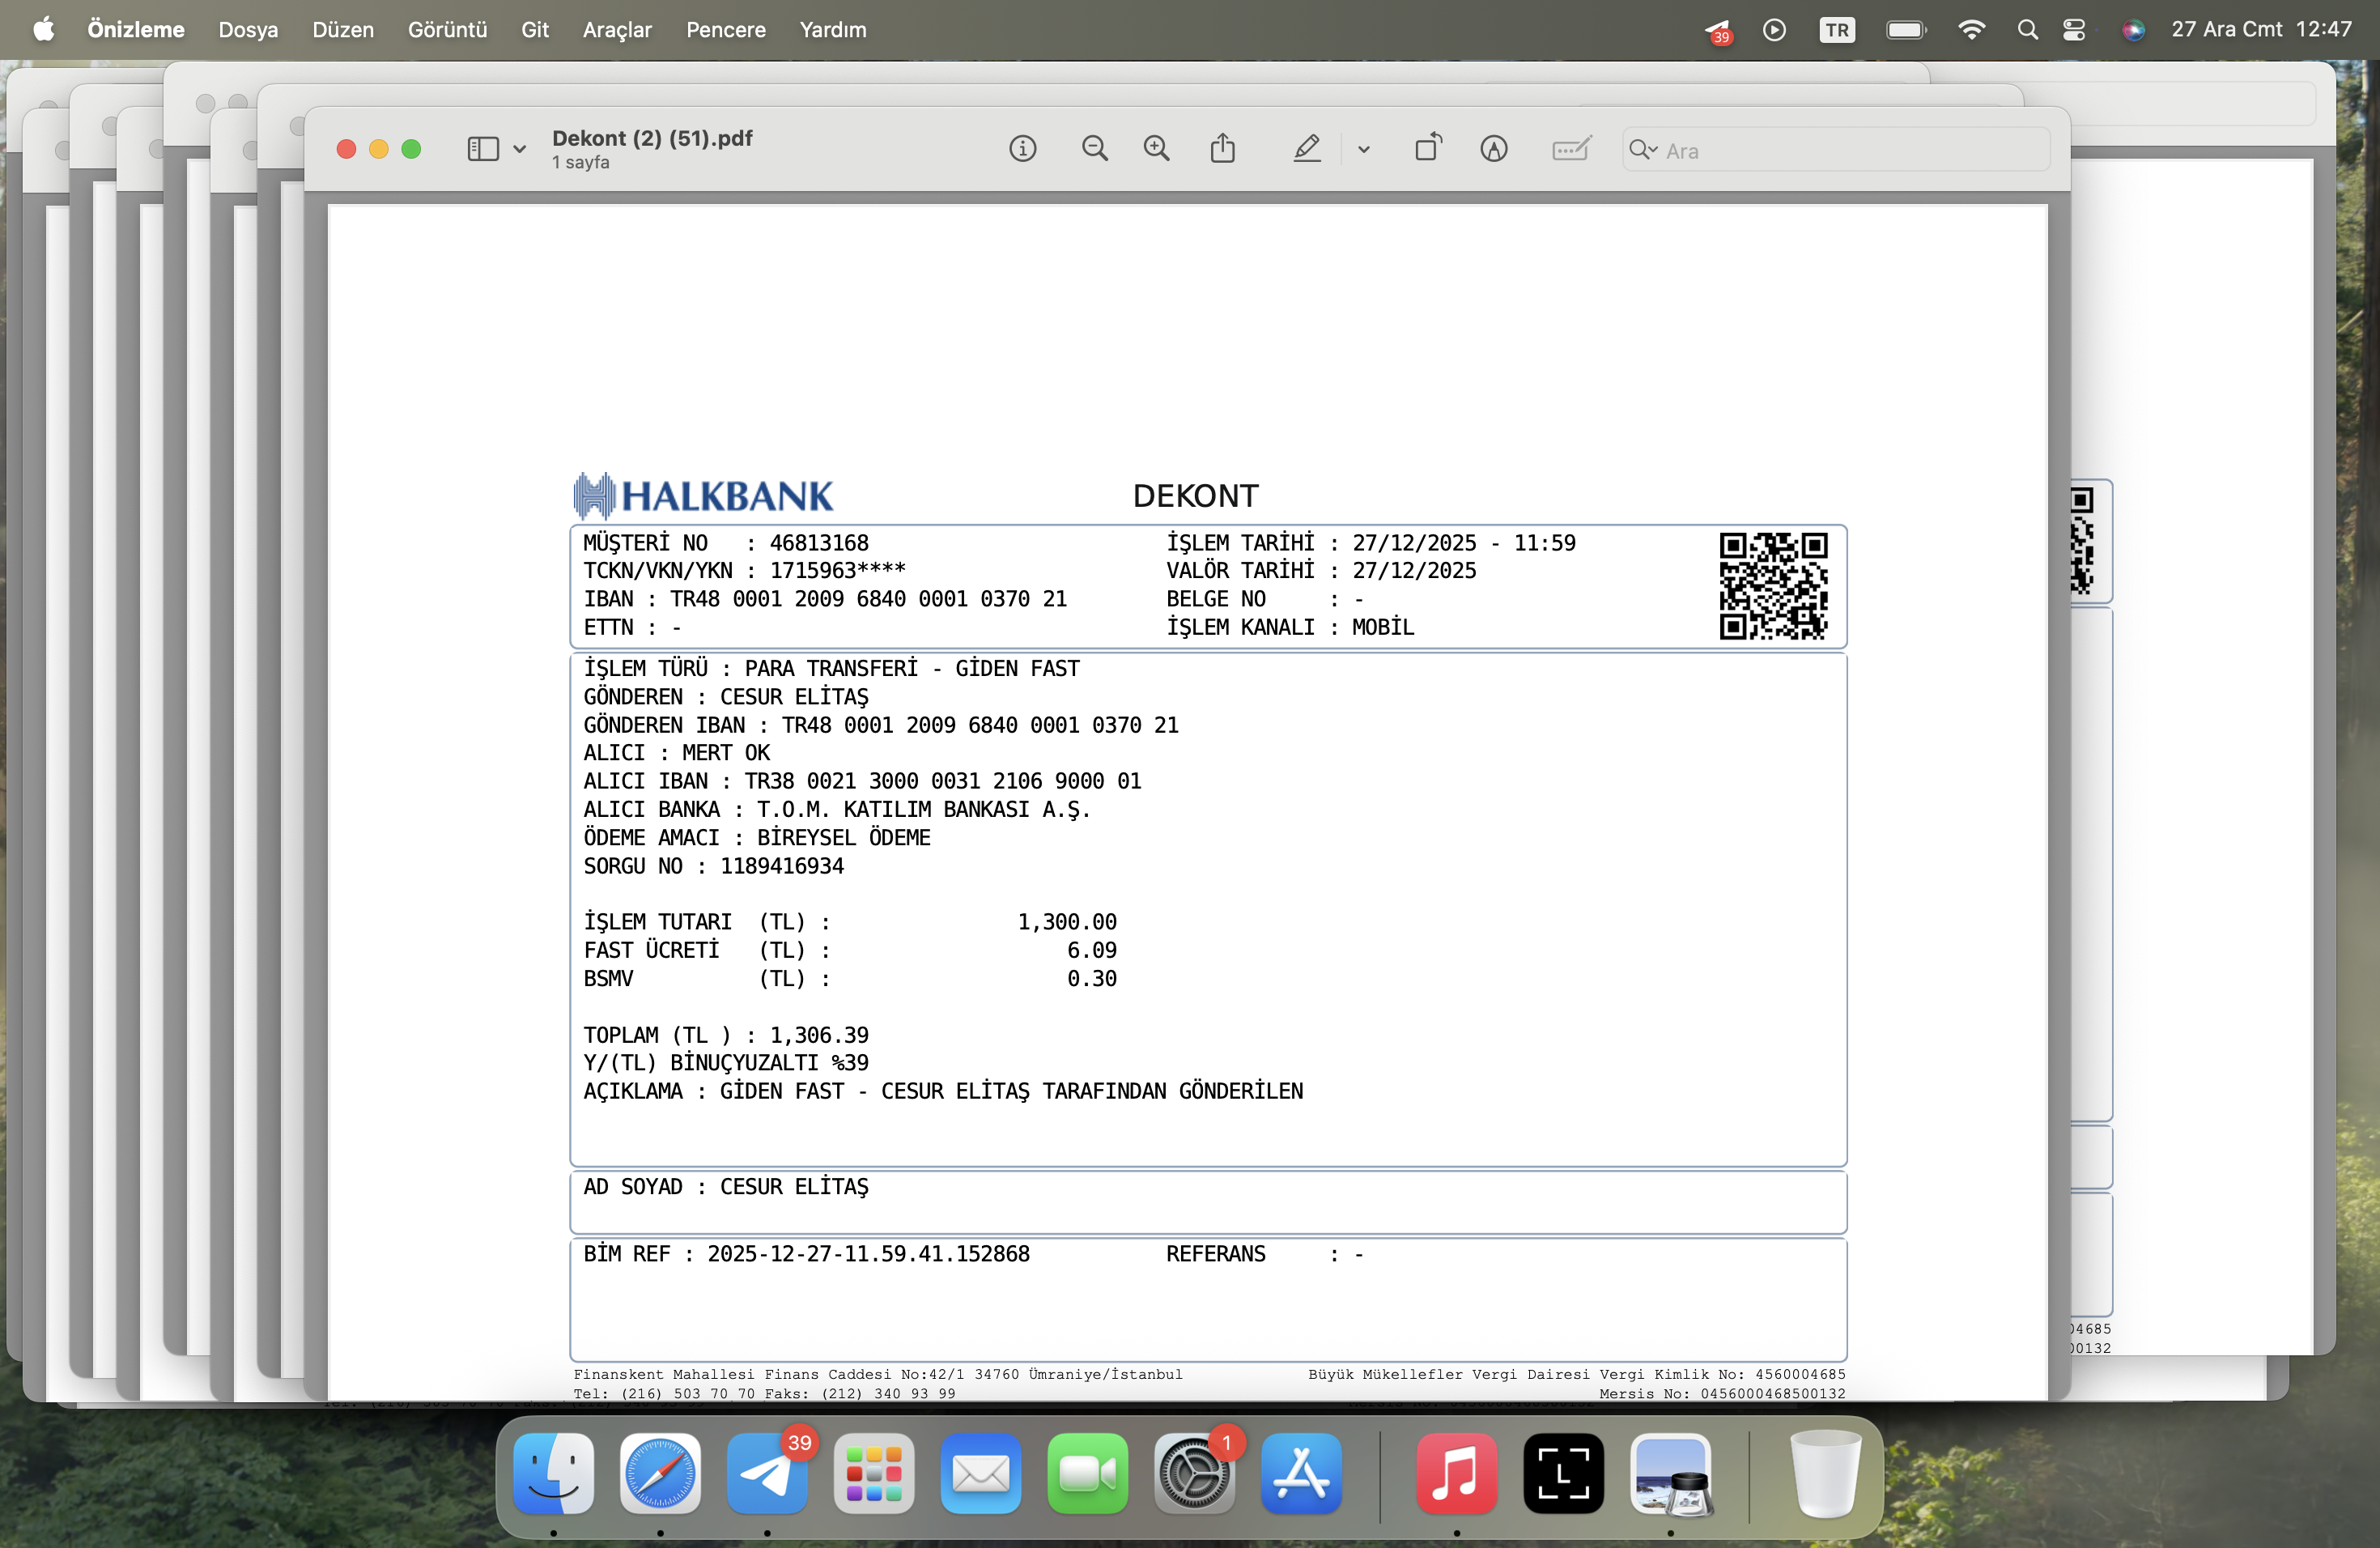Image resolution: width=2380 pixels, height=1548 pixels.
Task: Zoom out of the PDF page
Action: tap(1095, 149)
